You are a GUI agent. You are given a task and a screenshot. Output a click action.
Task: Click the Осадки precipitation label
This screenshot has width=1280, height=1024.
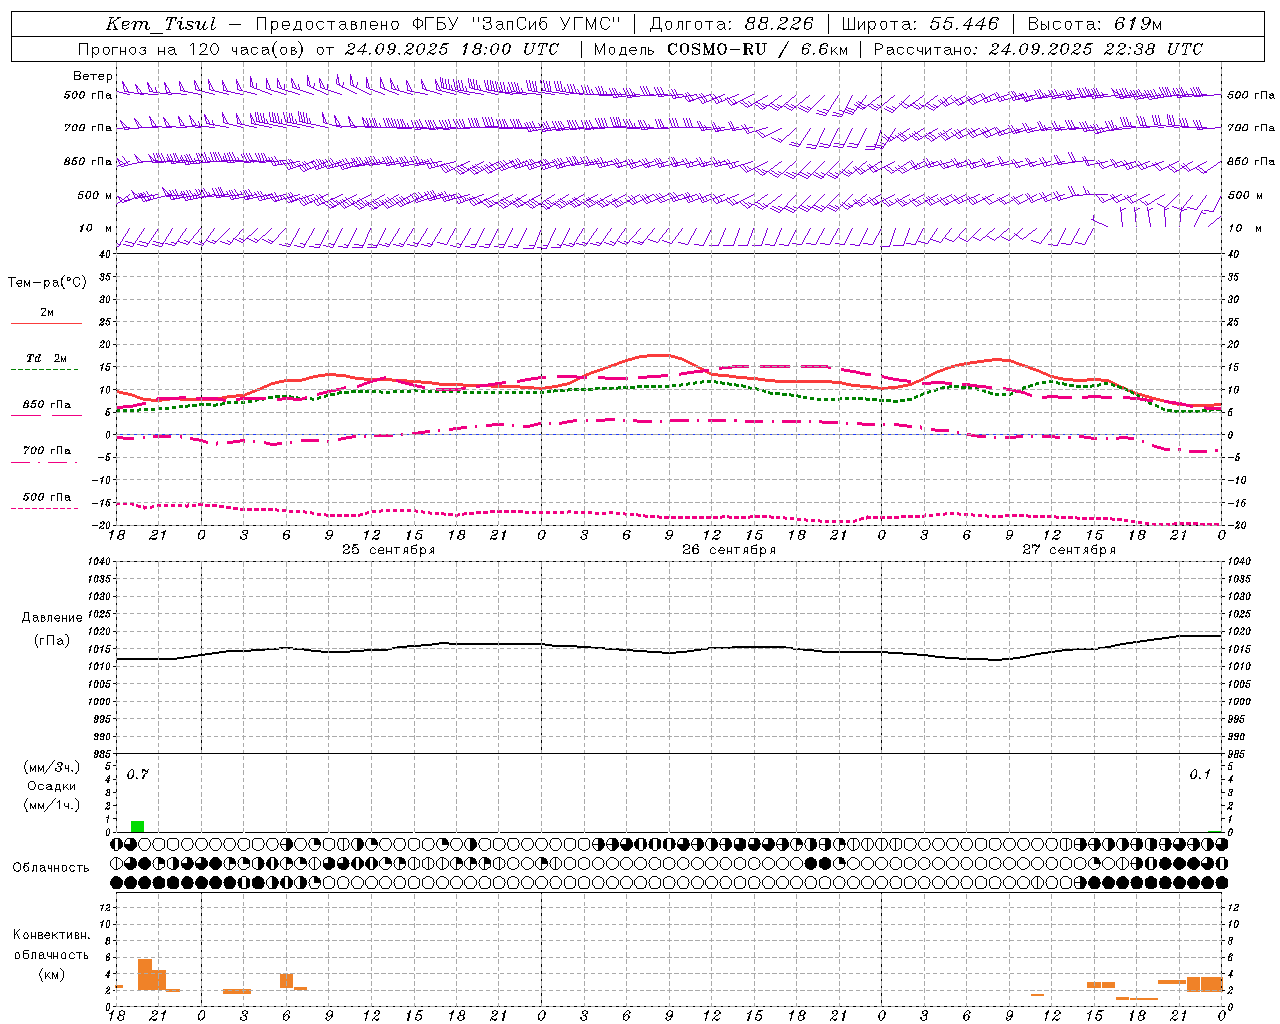point(52,786)
